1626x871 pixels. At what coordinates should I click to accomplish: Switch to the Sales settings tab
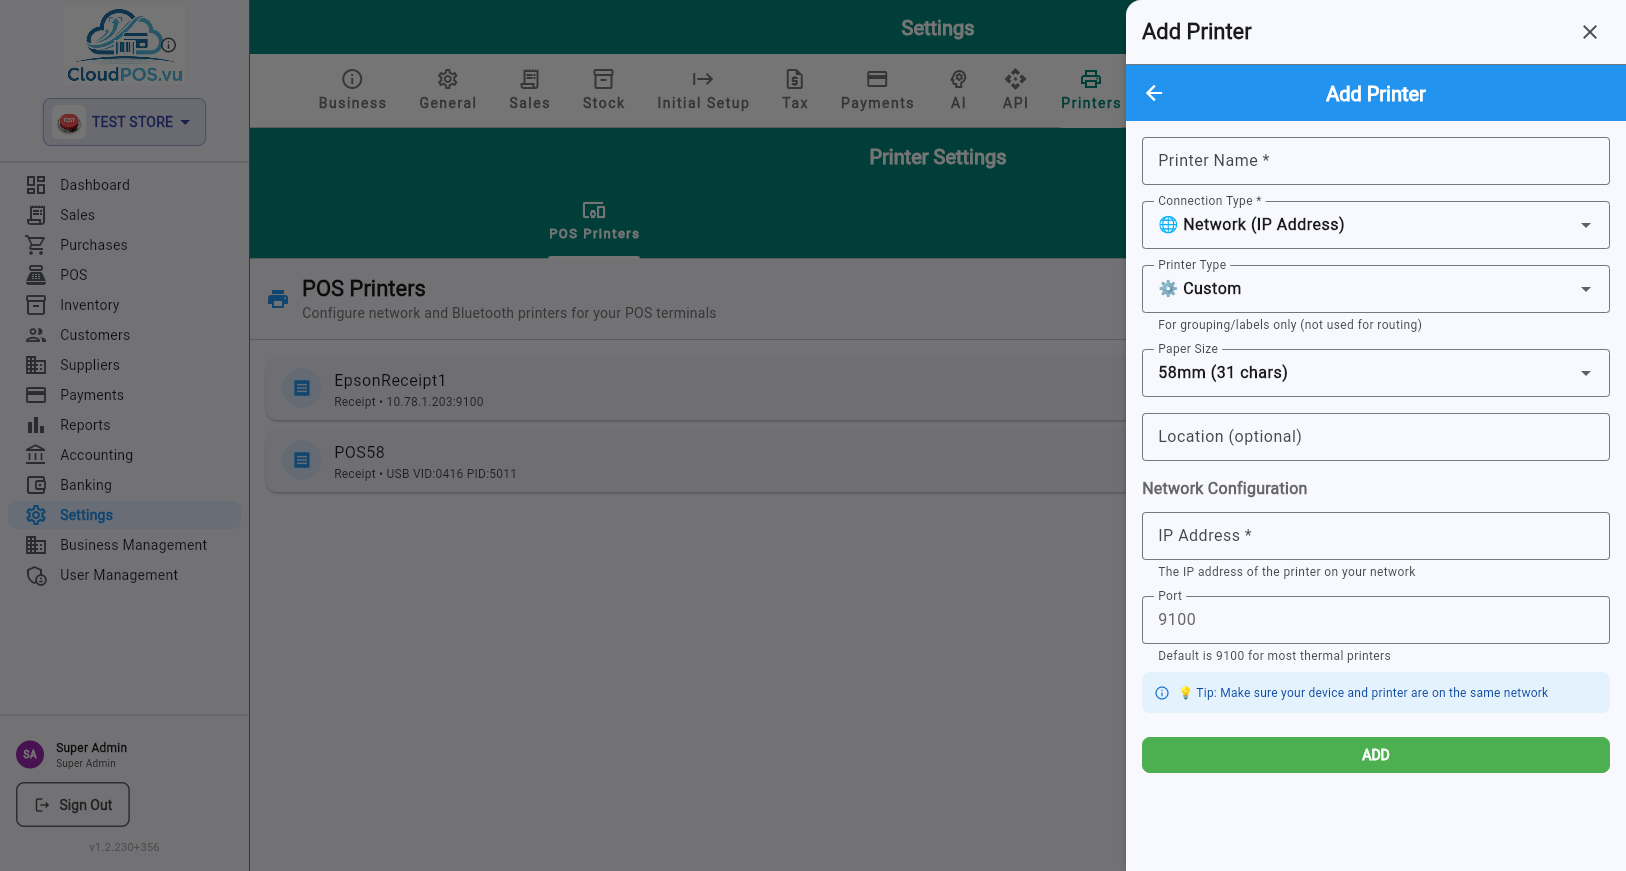pyautogui.click(x=529, y=90)
